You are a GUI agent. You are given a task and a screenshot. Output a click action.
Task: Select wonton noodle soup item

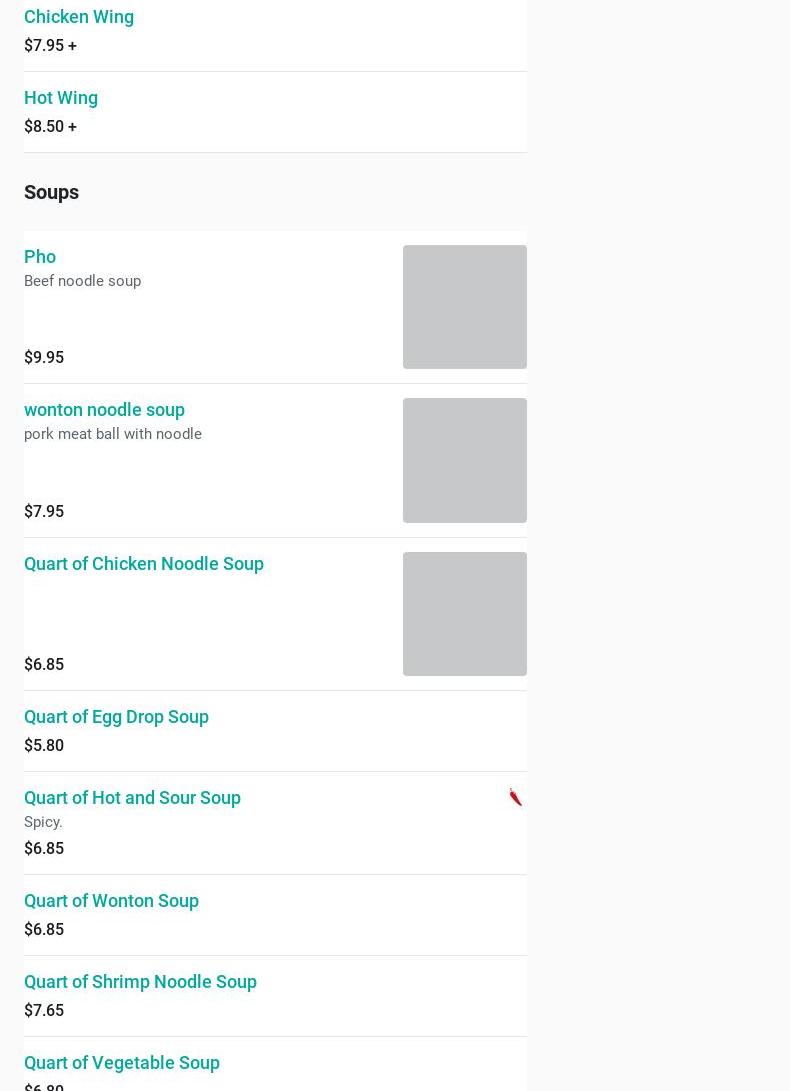104,410
